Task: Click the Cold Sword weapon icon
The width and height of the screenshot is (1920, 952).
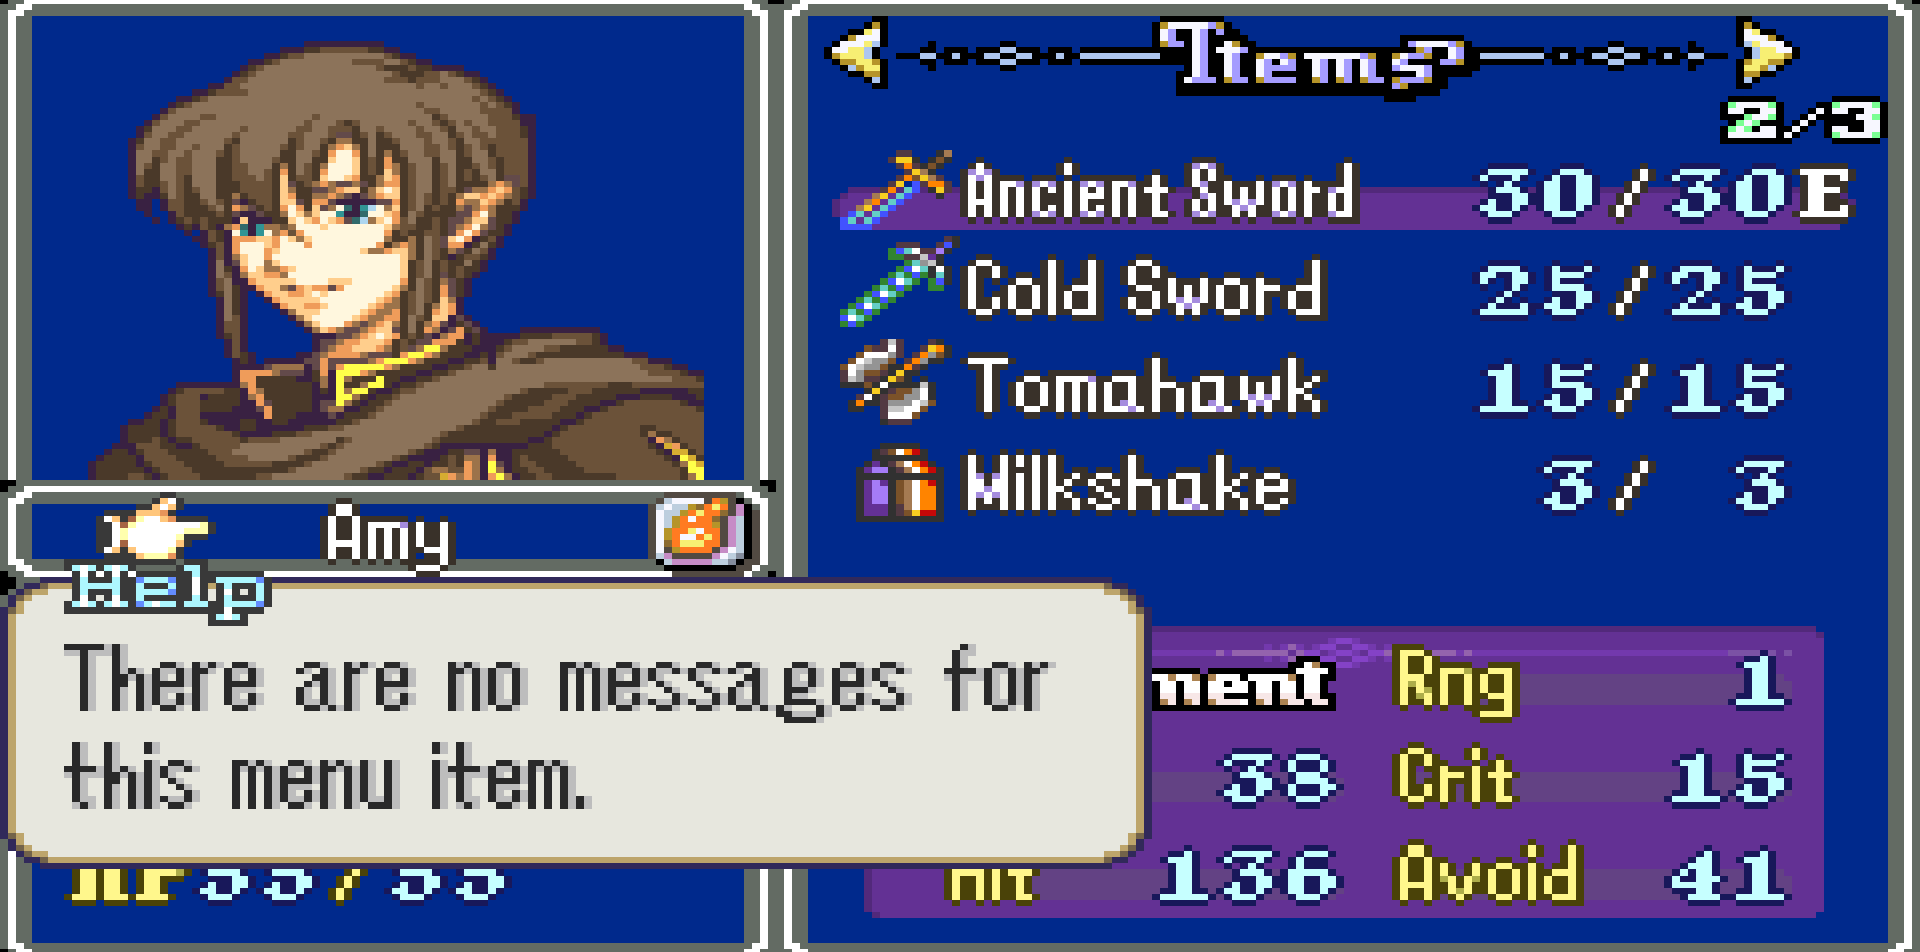Action: point(895,286)
